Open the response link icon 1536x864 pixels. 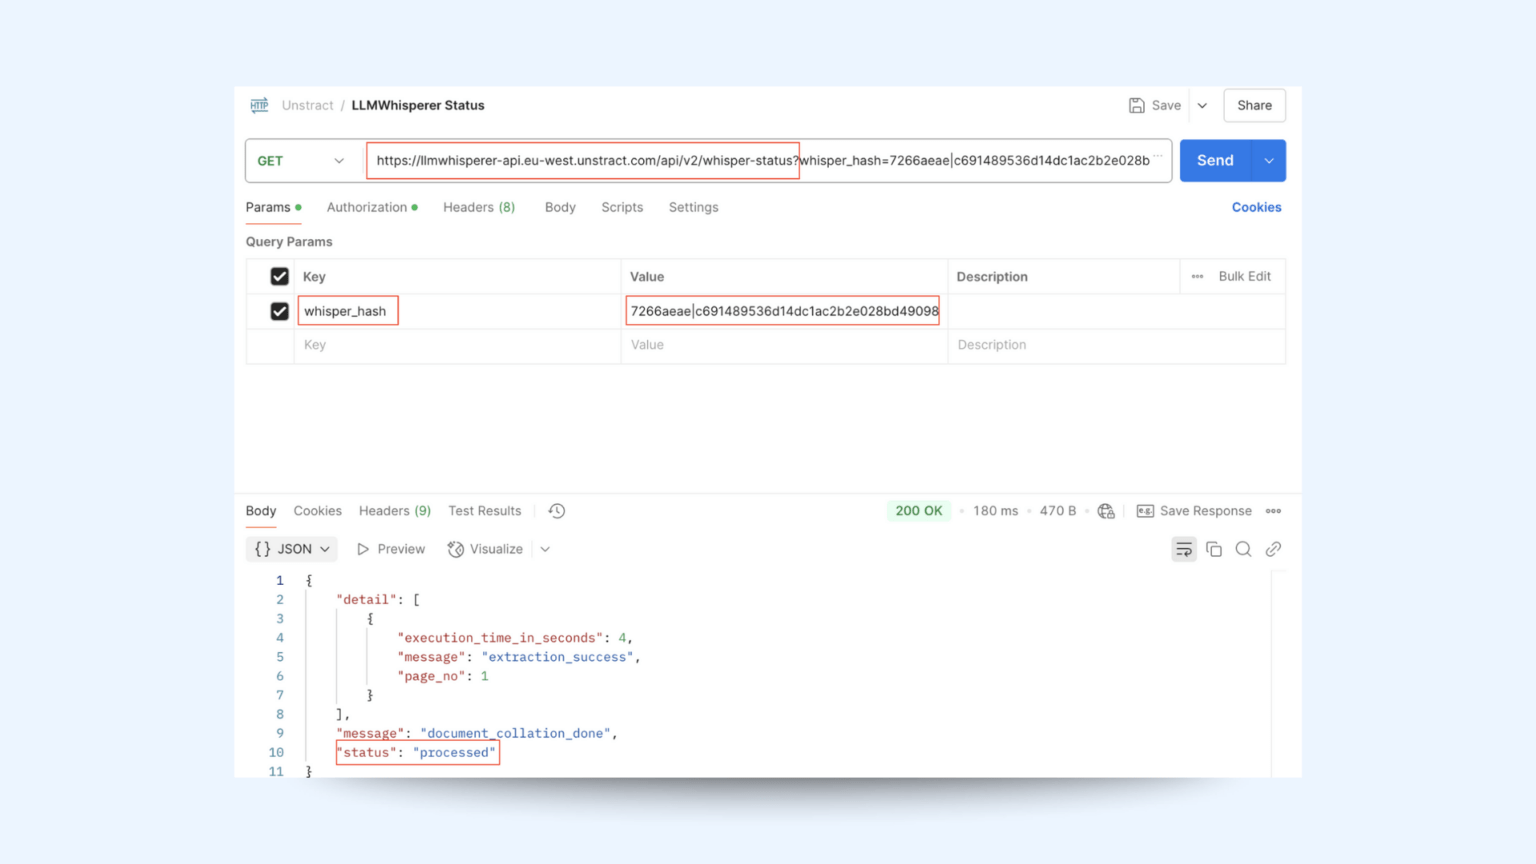tap(1273, 549)
